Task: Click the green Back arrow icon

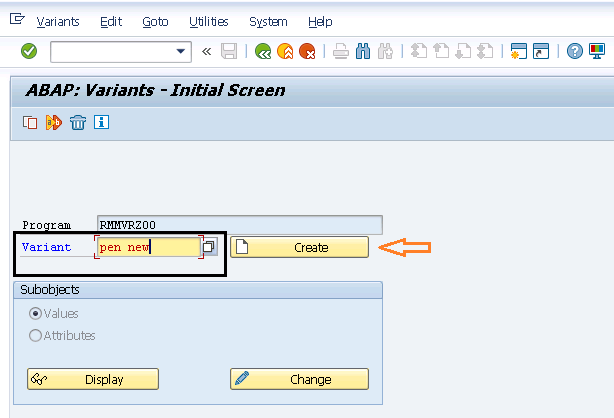Action: (263, 51)
